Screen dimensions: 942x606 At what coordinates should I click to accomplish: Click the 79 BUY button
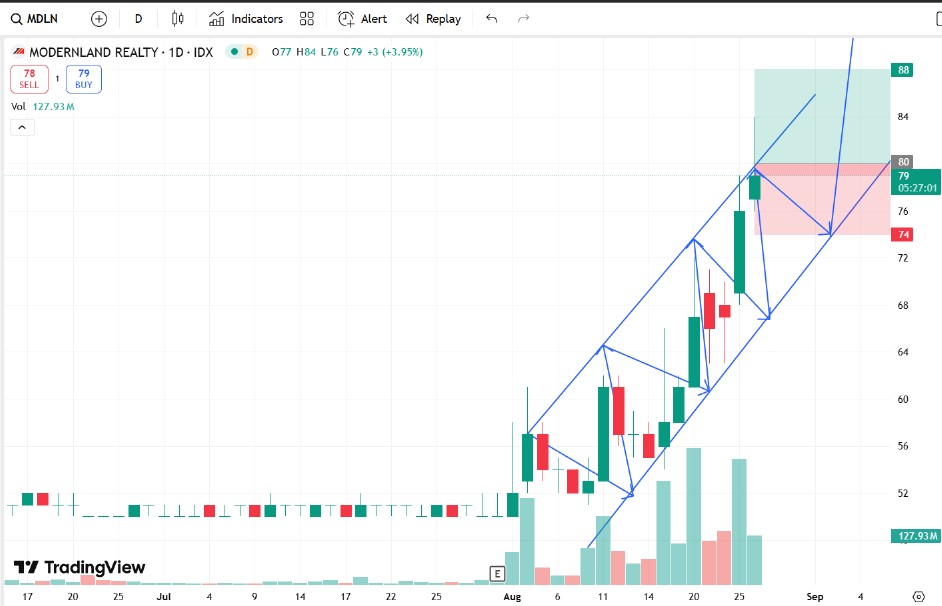click(x=84, y=79)
